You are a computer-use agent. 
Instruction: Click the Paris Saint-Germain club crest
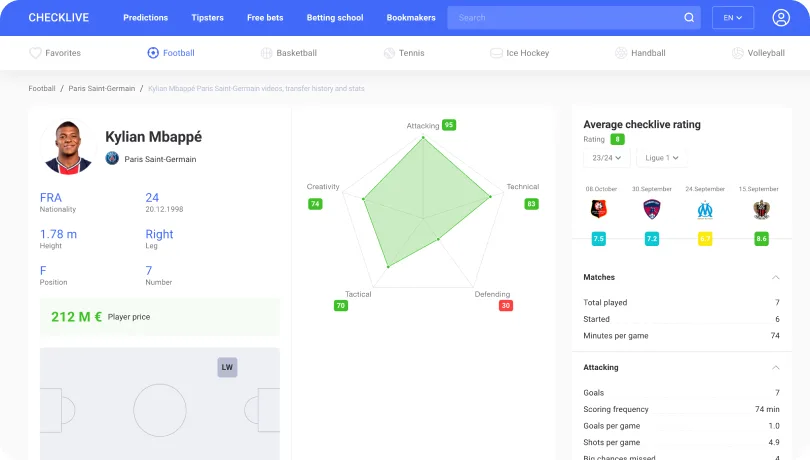click(x=112, y=158)
